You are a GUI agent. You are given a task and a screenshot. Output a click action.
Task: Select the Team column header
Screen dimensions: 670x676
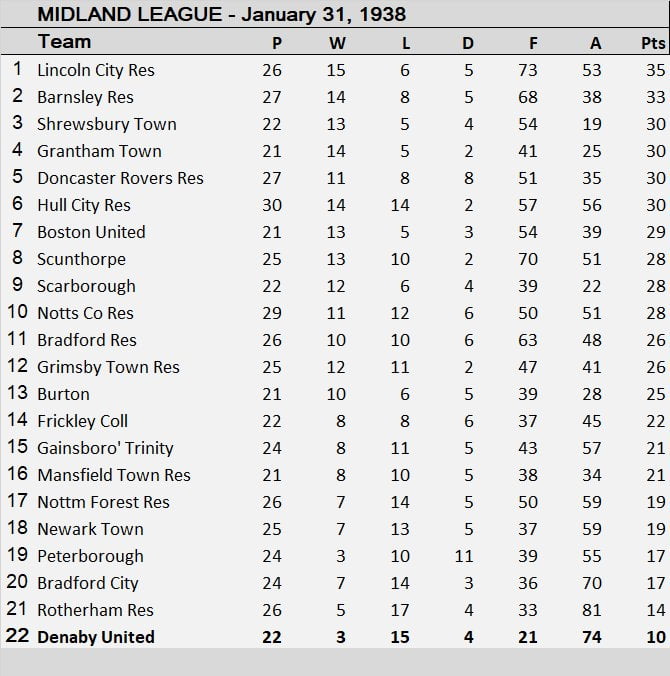64,42
